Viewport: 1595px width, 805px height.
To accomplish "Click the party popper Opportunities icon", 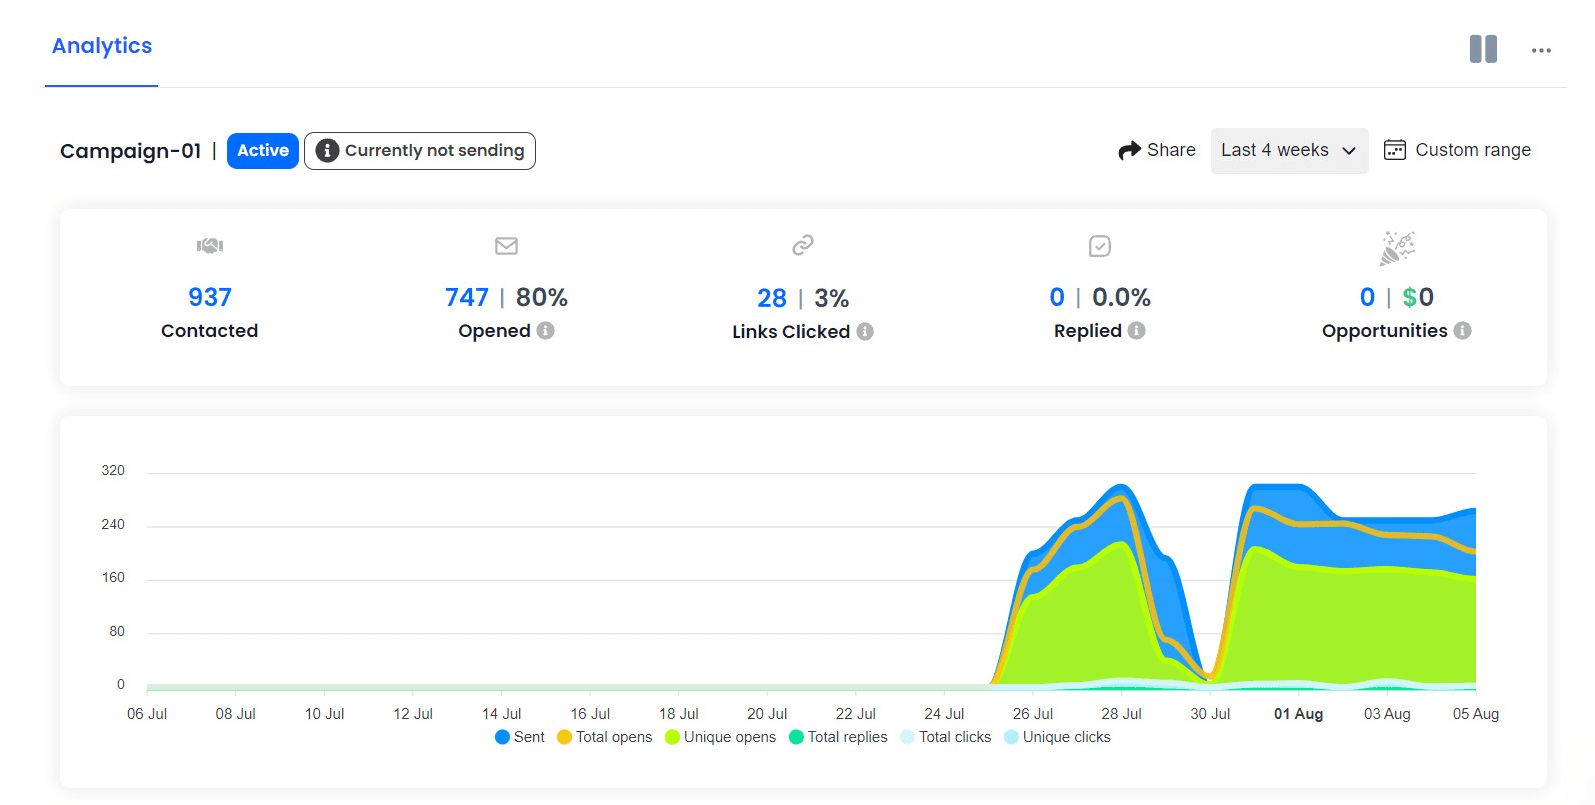I will pyautogui.click(x=1397, y=248).
